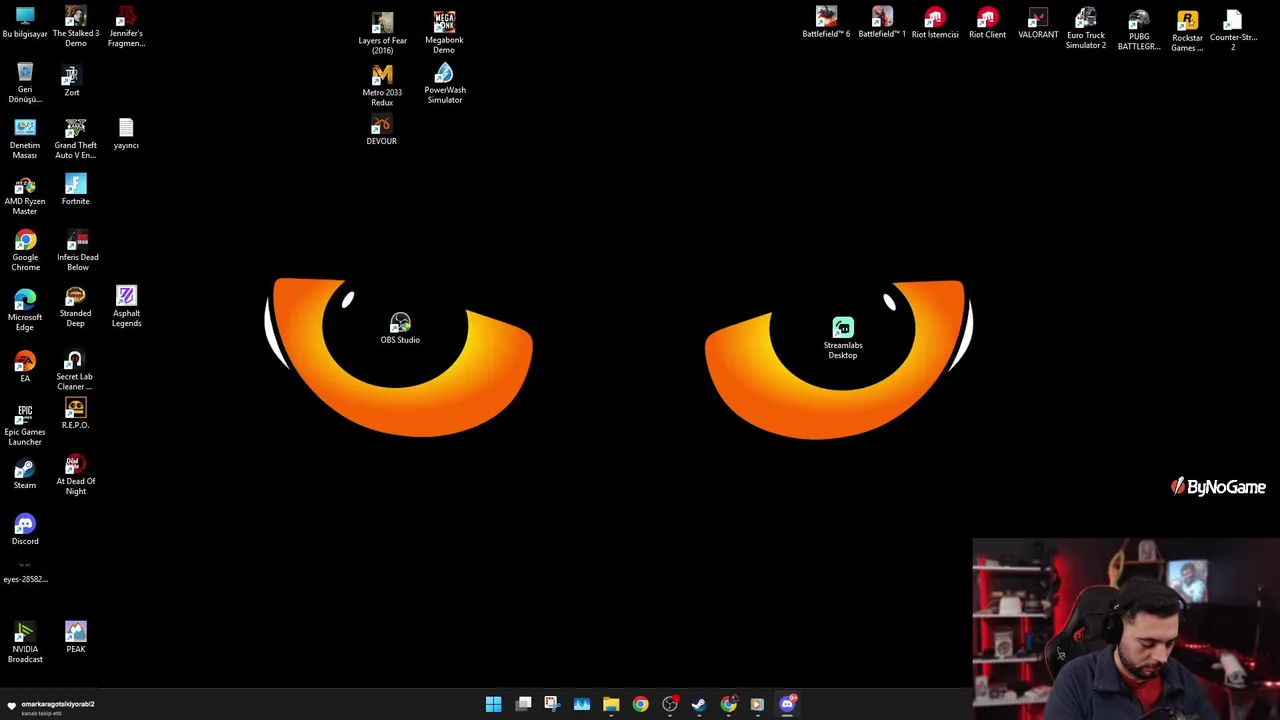Open File Explorer from taskbar

pos(611,704)
